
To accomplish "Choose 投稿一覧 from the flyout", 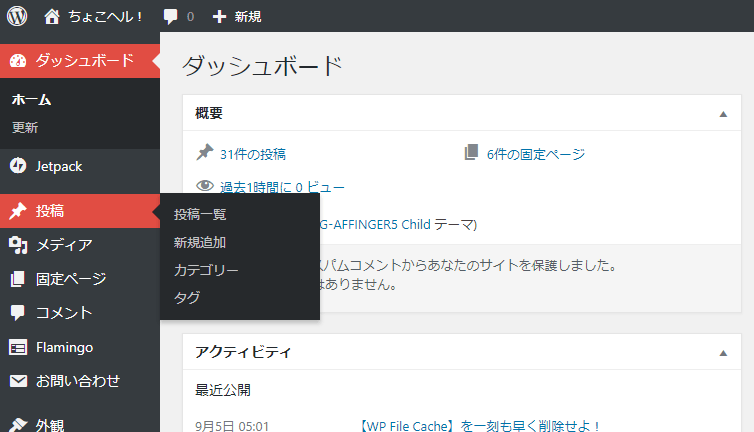I will click(x=200, y=214).
